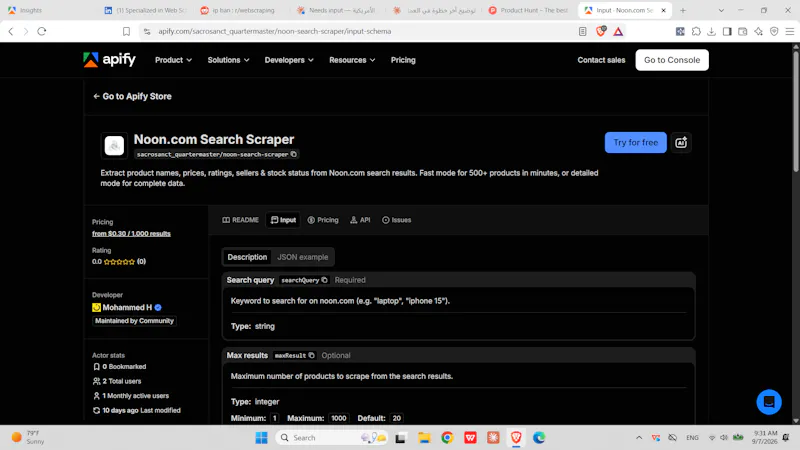Open the browser hamburger menu
Screen dimensions: 800x450
[x=790, y=32]
